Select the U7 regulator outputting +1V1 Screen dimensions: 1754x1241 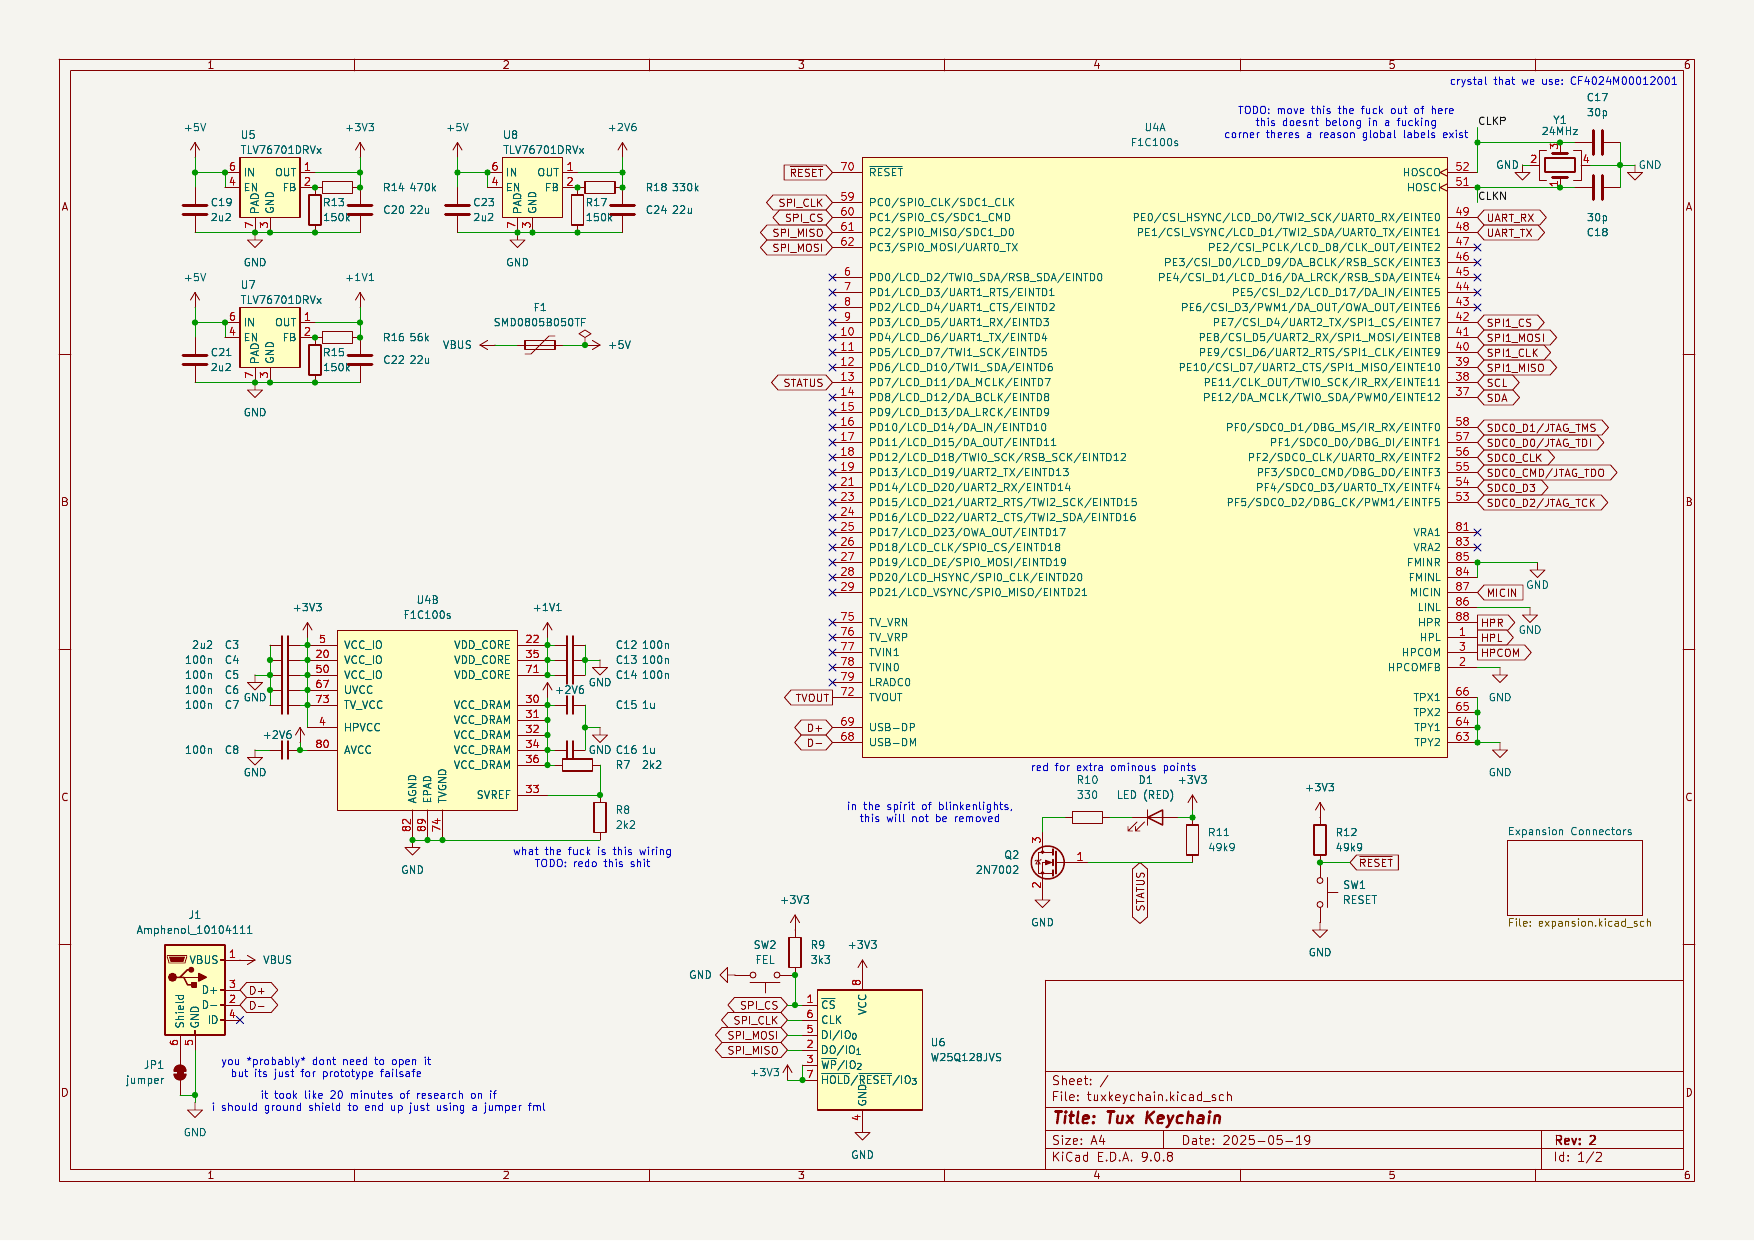[270, 337]
